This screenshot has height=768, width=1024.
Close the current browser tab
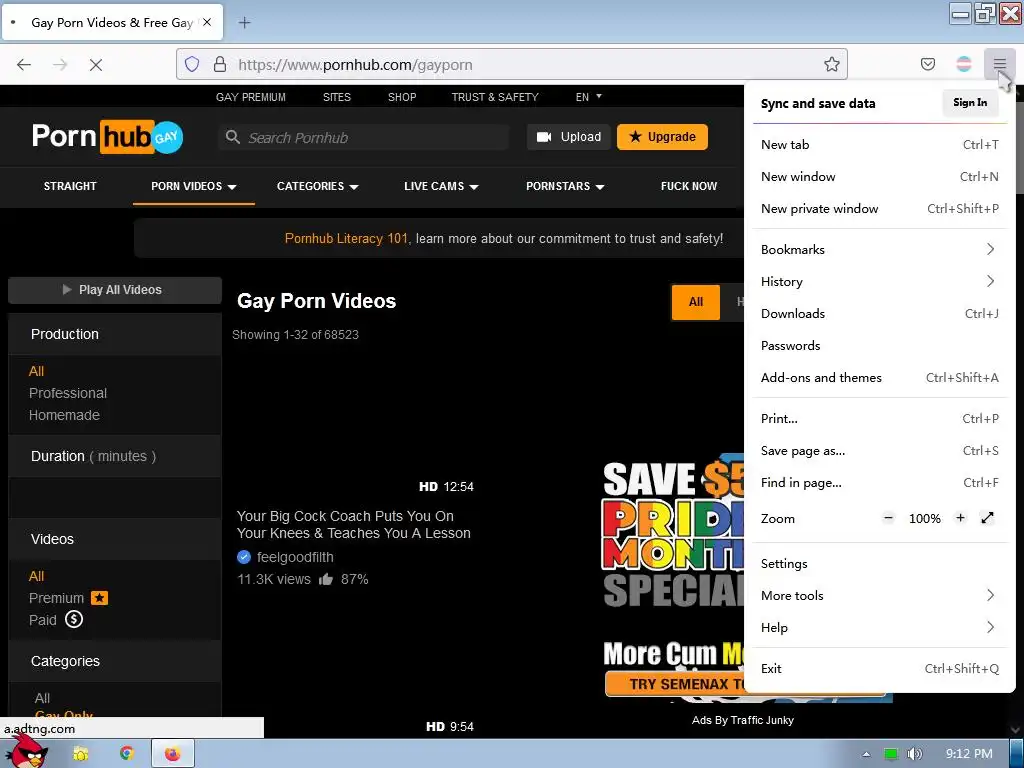click(207, 22)
